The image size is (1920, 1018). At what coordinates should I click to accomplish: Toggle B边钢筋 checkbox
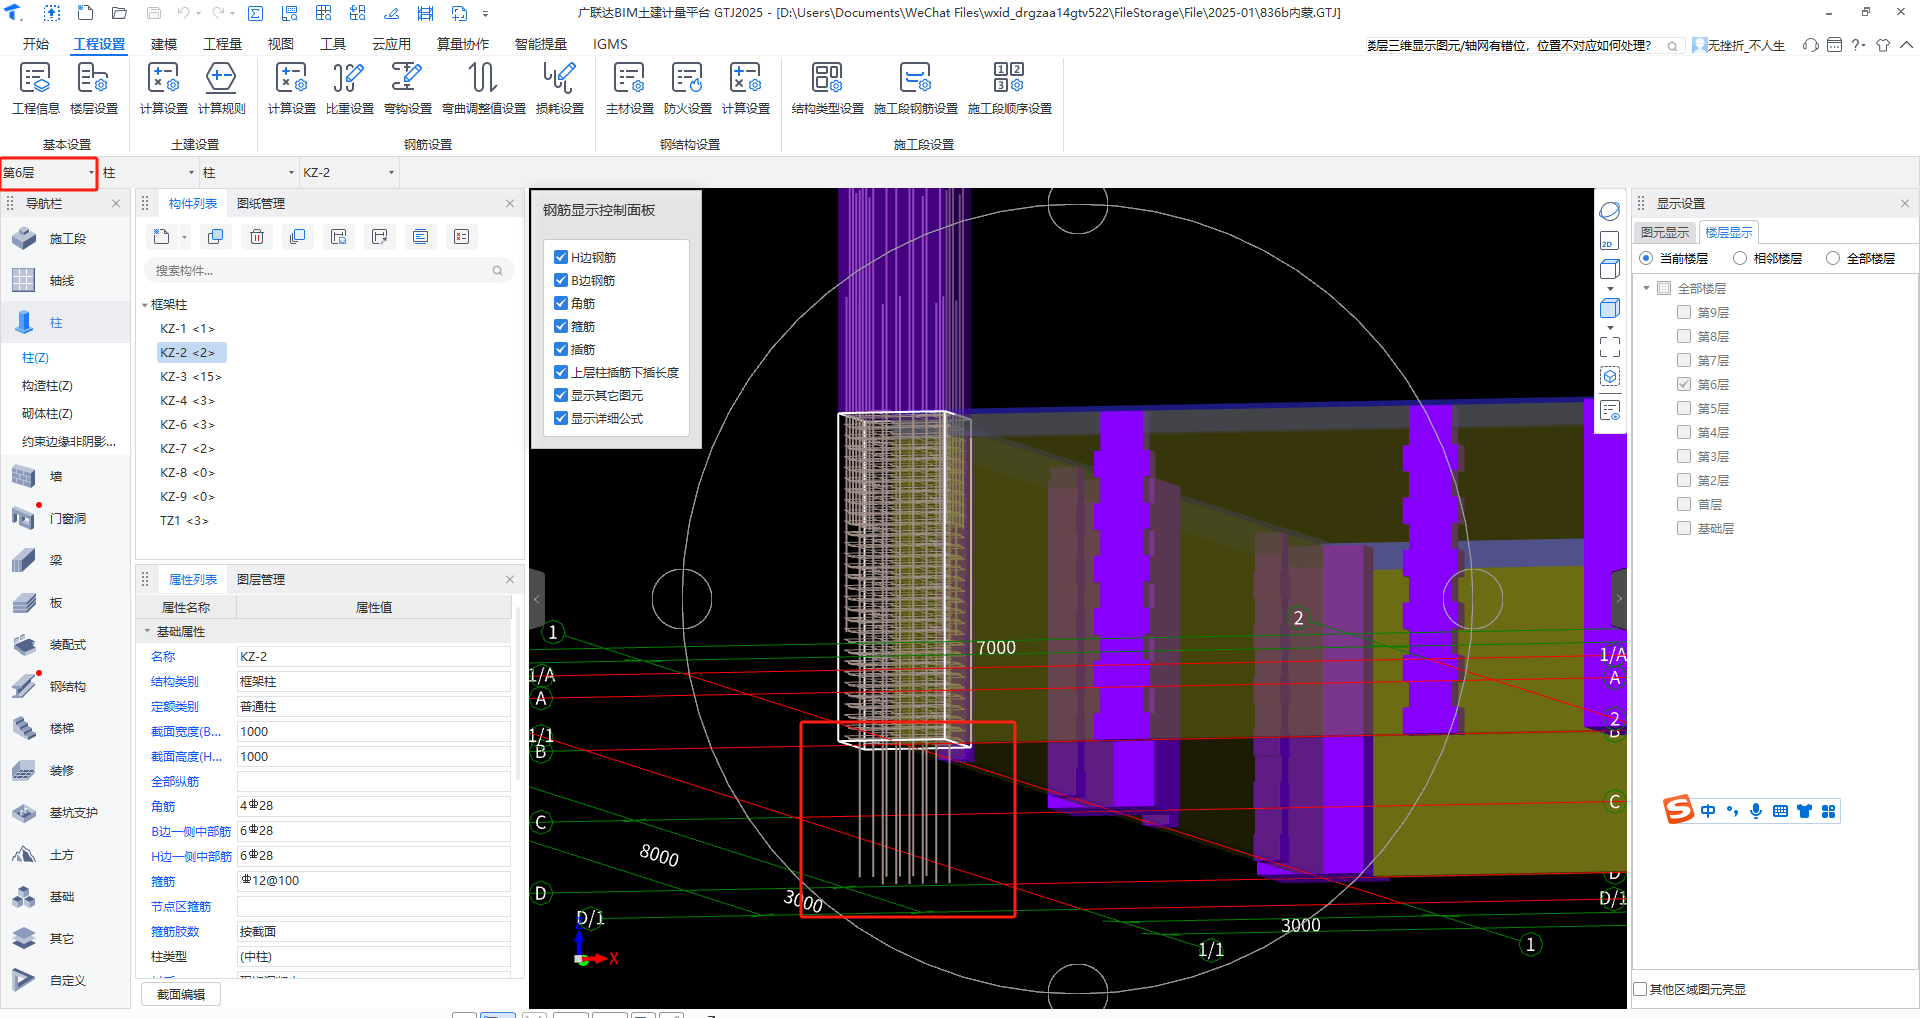[x=561, y=280]
